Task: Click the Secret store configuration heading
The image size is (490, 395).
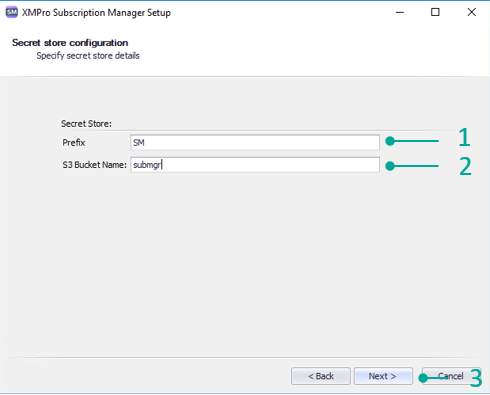Action: (x=70, y=43)
